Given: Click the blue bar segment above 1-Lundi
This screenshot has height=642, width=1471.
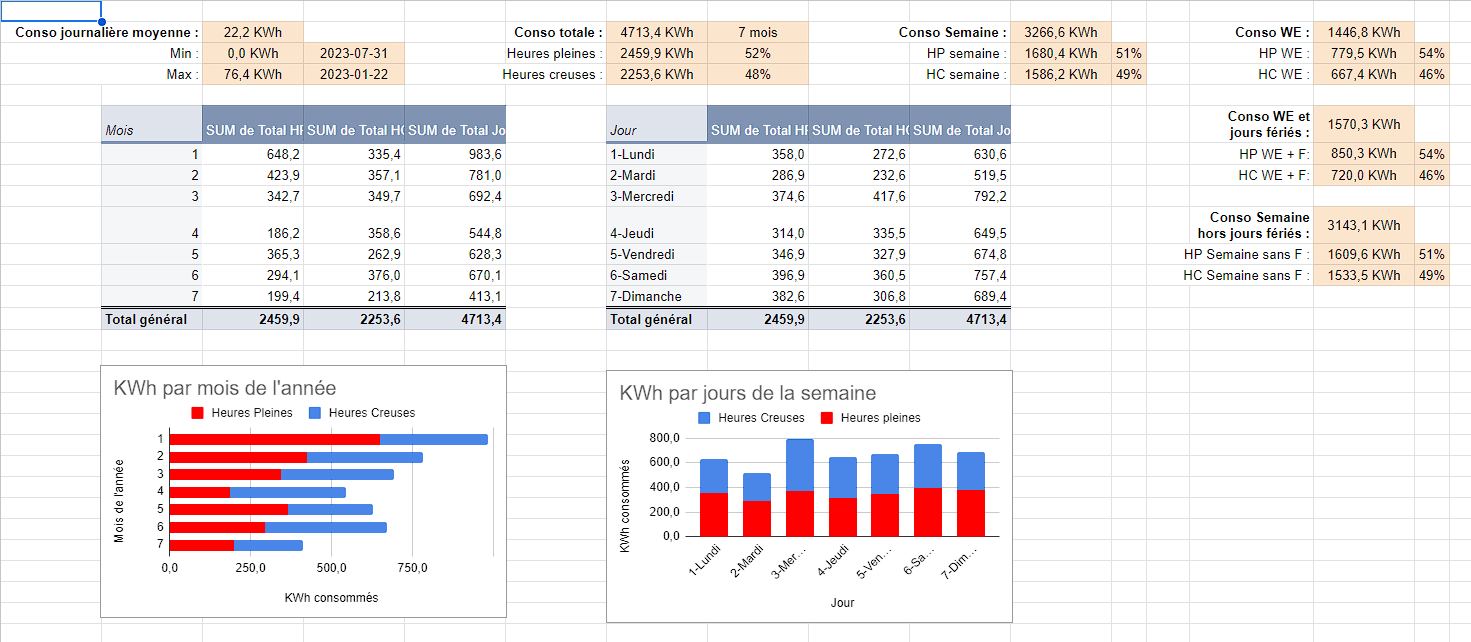Looking at the screenshot, I should [x=714, y=476].
